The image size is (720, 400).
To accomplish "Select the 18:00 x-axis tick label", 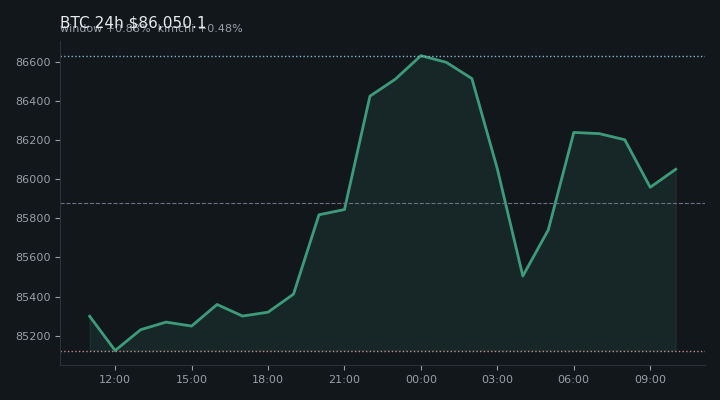I will coord(268,379).
